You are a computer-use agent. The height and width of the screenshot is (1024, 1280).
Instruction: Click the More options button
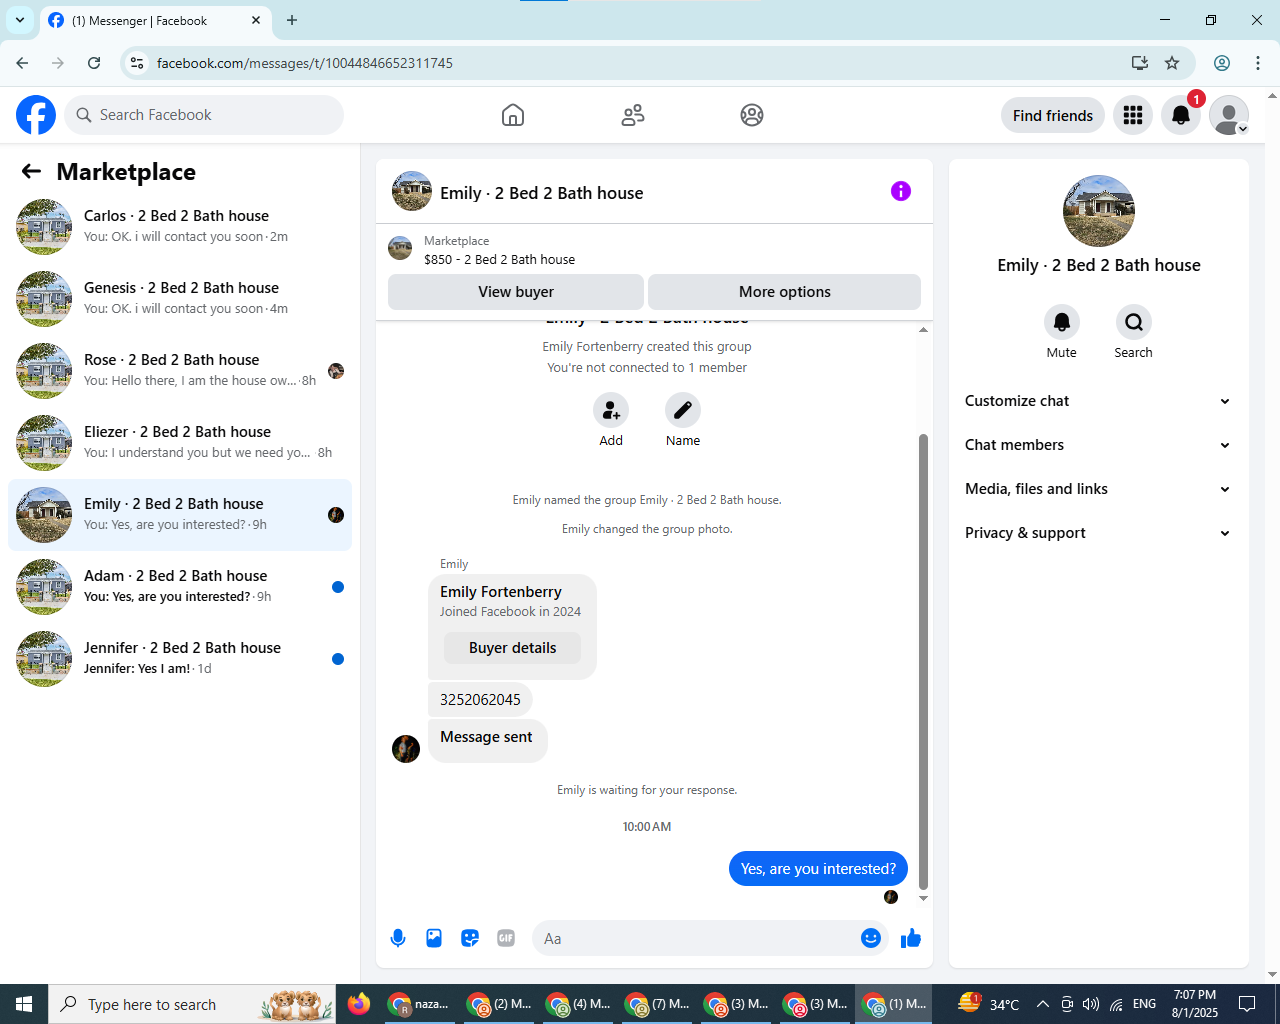coord(785,292)
